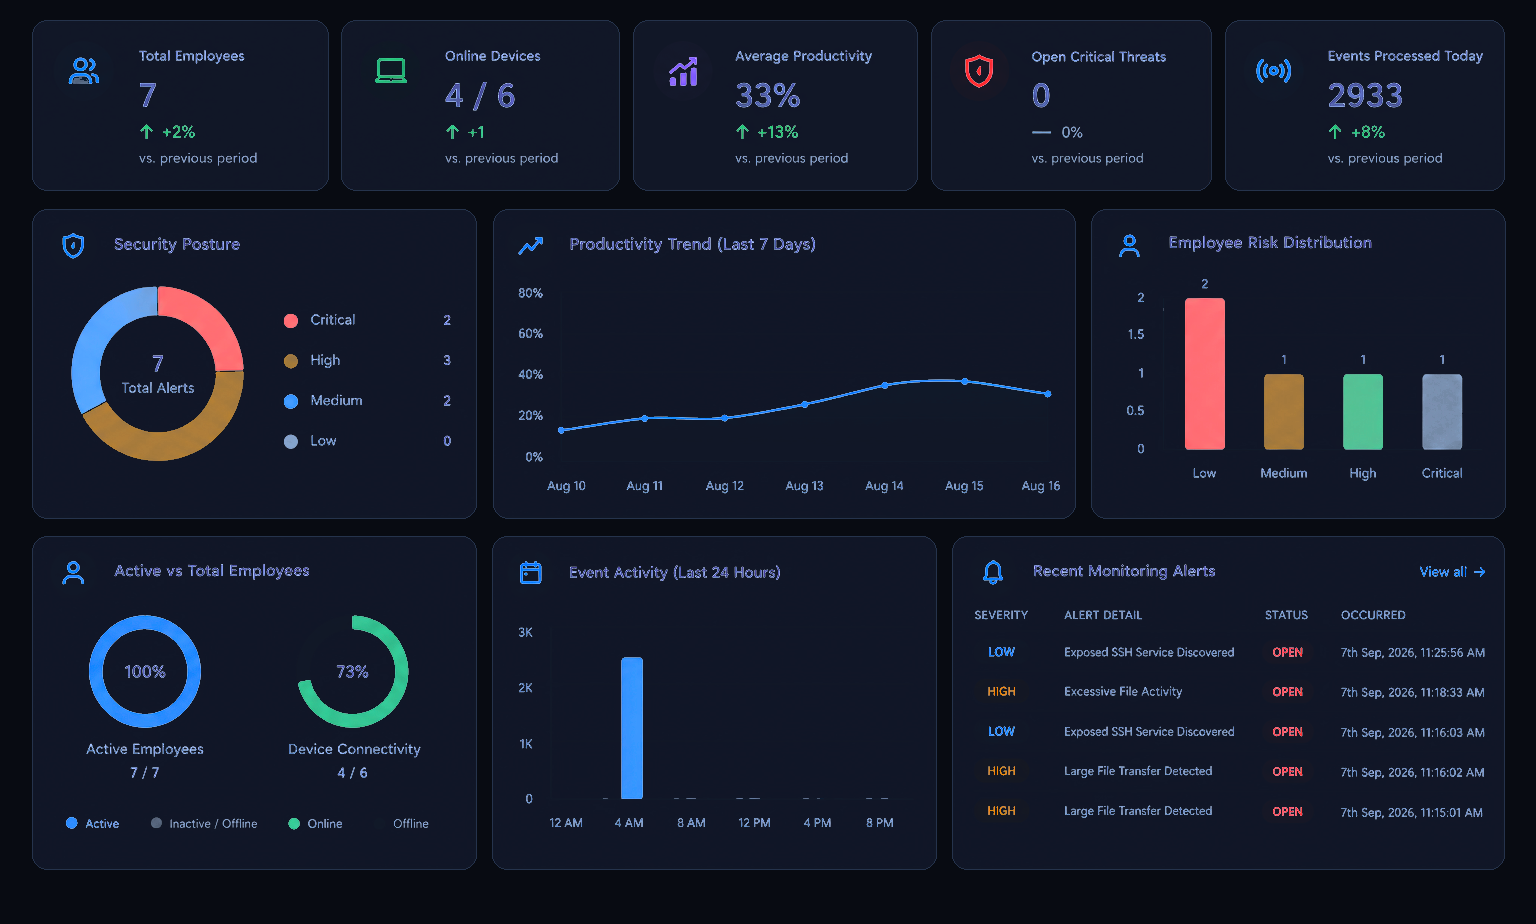This screenshot has width=1536, height=924.
Task: Click the dash icon beside 0% threats
Action: (1042, 132)
